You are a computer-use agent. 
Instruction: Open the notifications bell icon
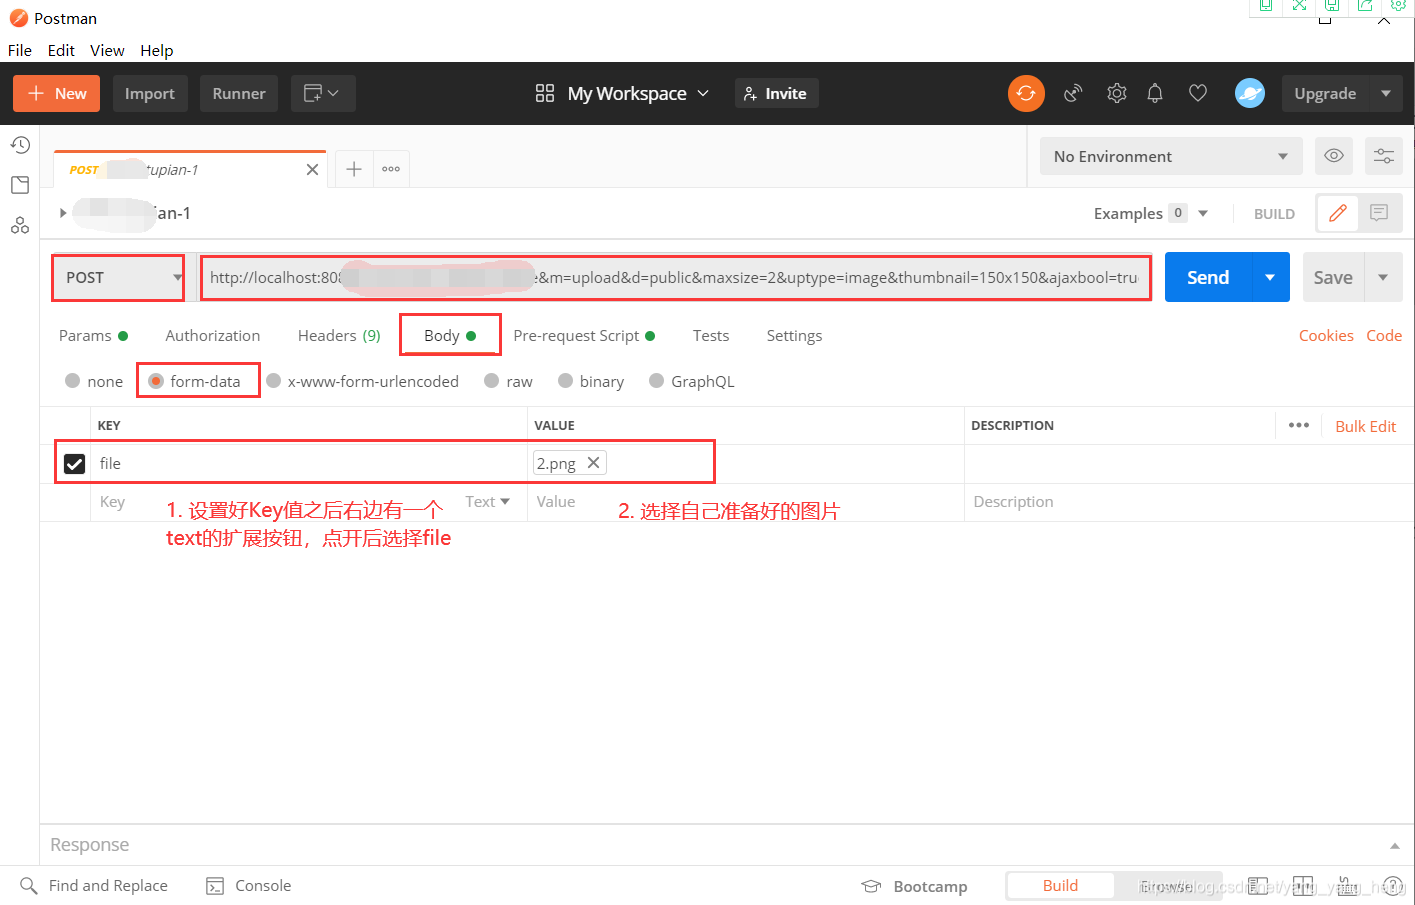coord(1155,94)
